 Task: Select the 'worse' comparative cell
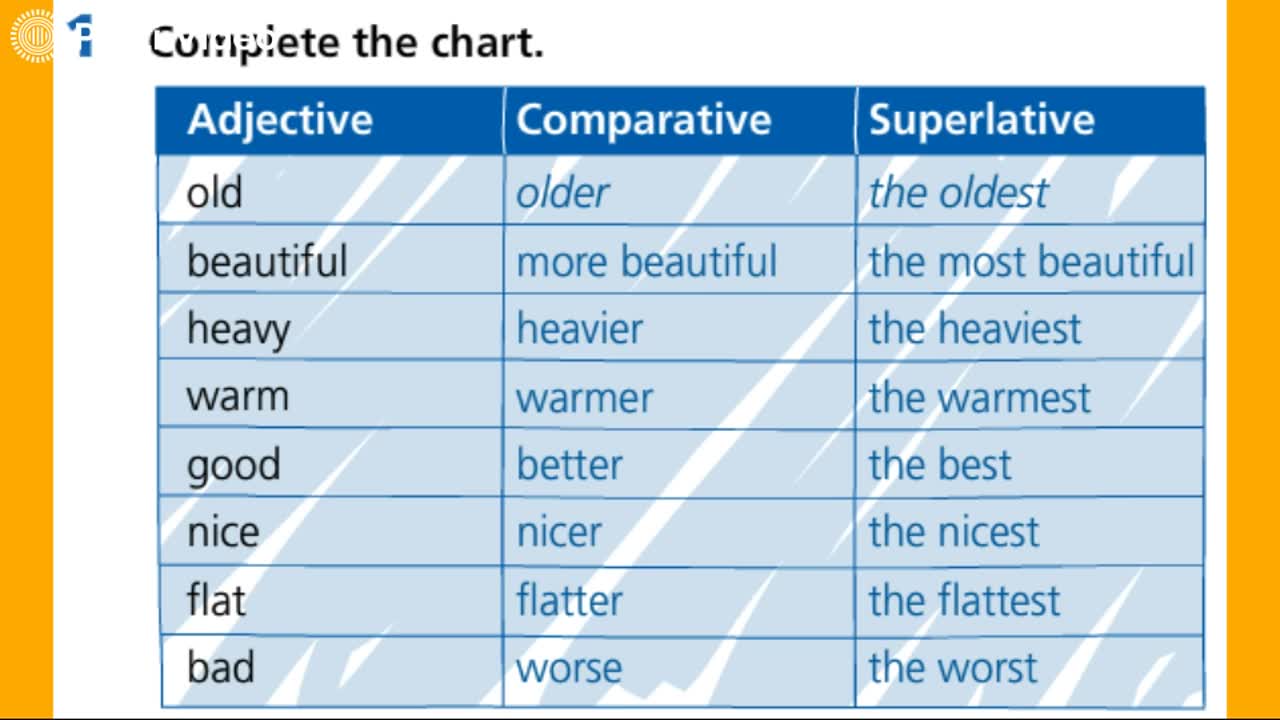(x=680, y=668)
